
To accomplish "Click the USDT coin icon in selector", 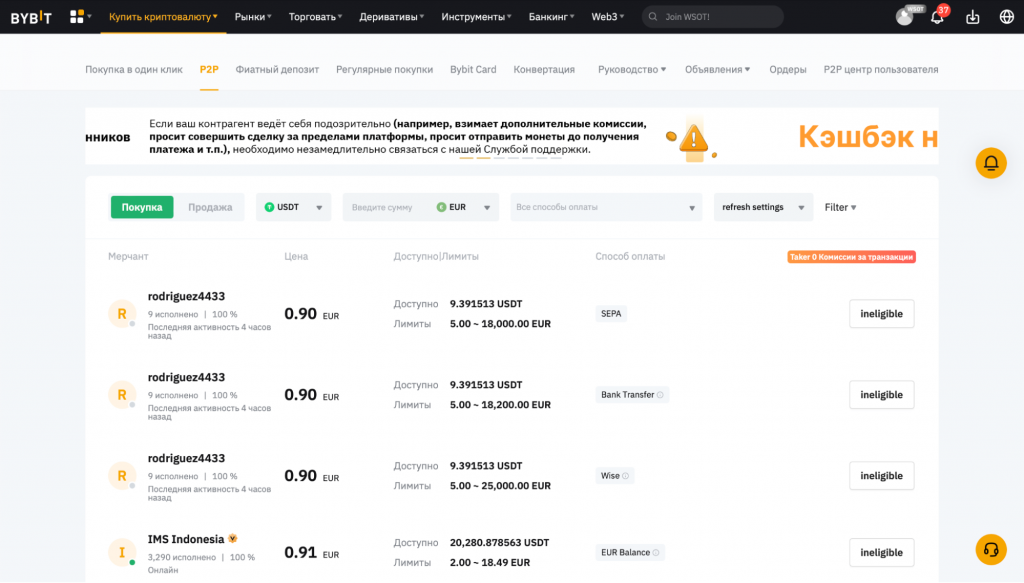I will coord(269,207).
